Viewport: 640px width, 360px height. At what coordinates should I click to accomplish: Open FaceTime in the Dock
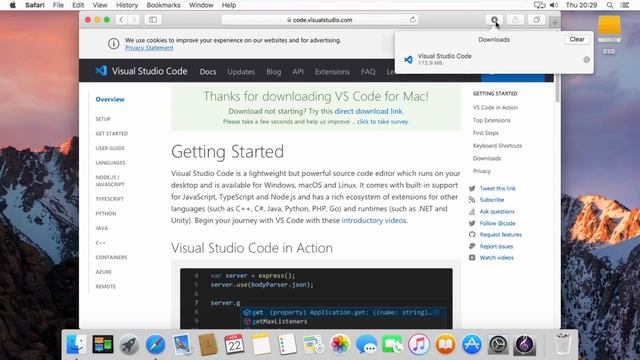coord(392,344)
